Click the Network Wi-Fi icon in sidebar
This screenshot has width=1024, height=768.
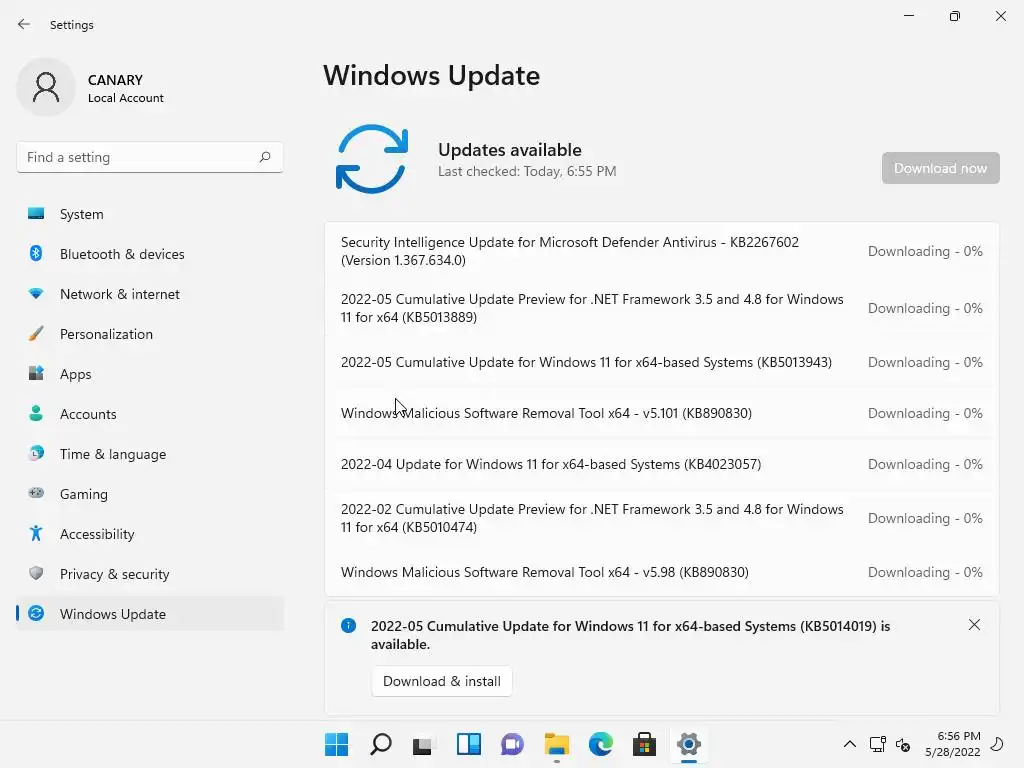click(x=36, y=294)
